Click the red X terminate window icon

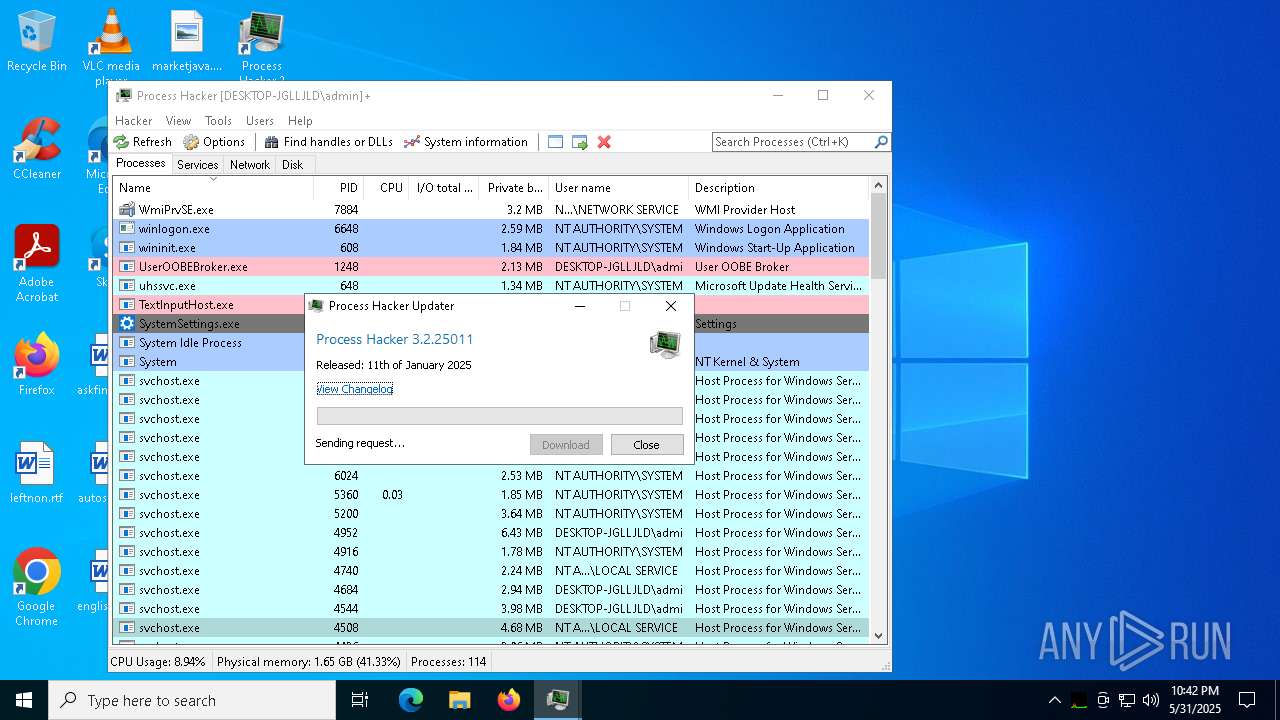coord(604,142)
